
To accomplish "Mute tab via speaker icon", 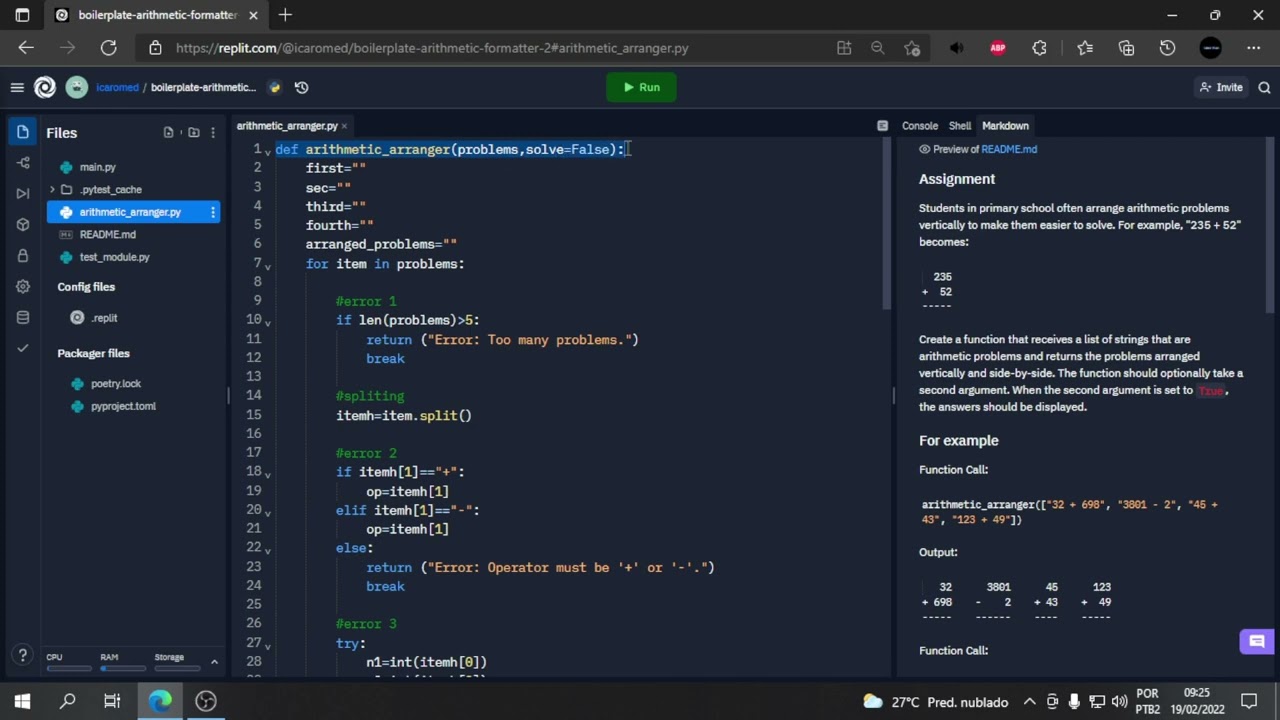I will point(956,47).
